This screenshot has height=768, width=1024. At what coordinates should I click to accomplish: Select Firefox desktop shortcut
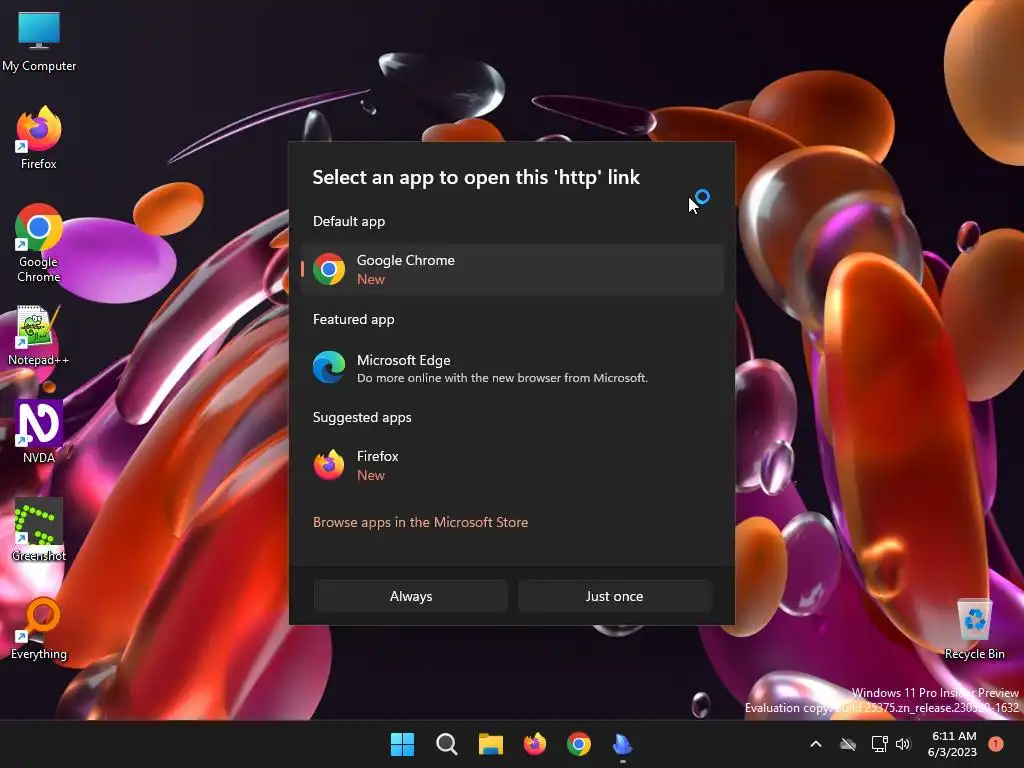[39, 138]
